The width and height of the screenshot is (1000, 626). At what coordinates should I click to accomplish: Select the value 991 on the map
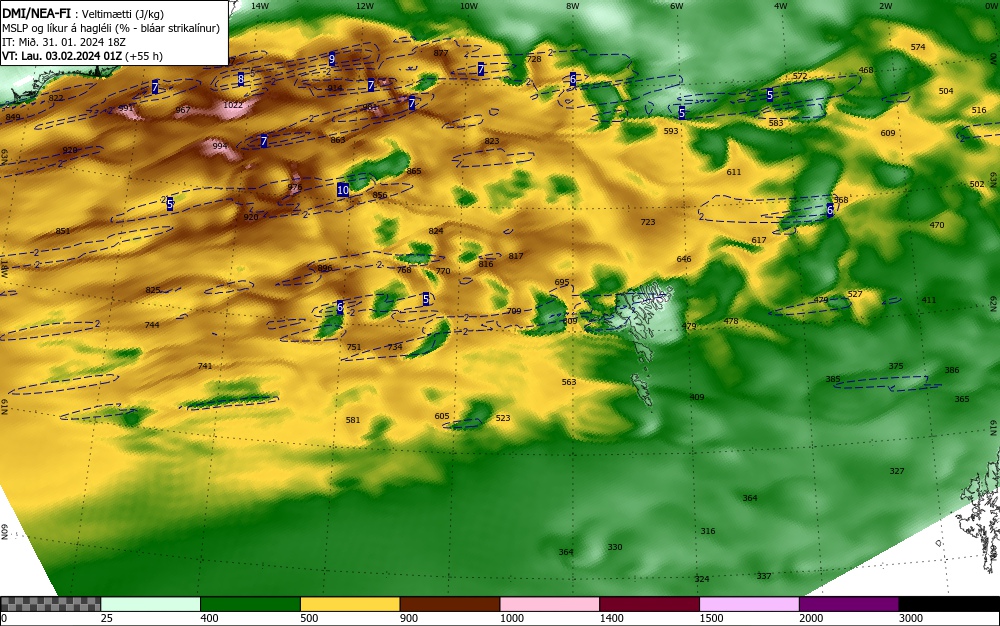(126, 108)
